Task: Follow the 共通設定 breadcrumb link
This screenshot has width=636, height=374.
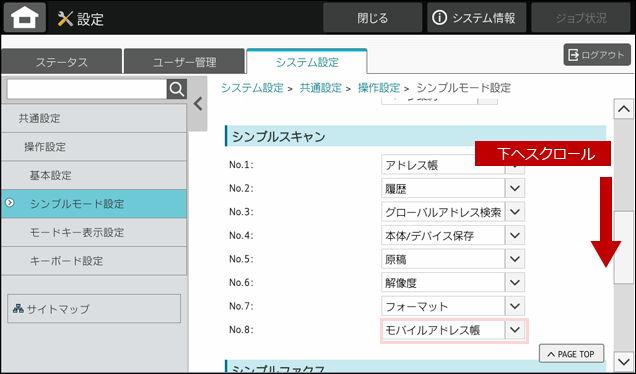Action: tap(320, 88)
